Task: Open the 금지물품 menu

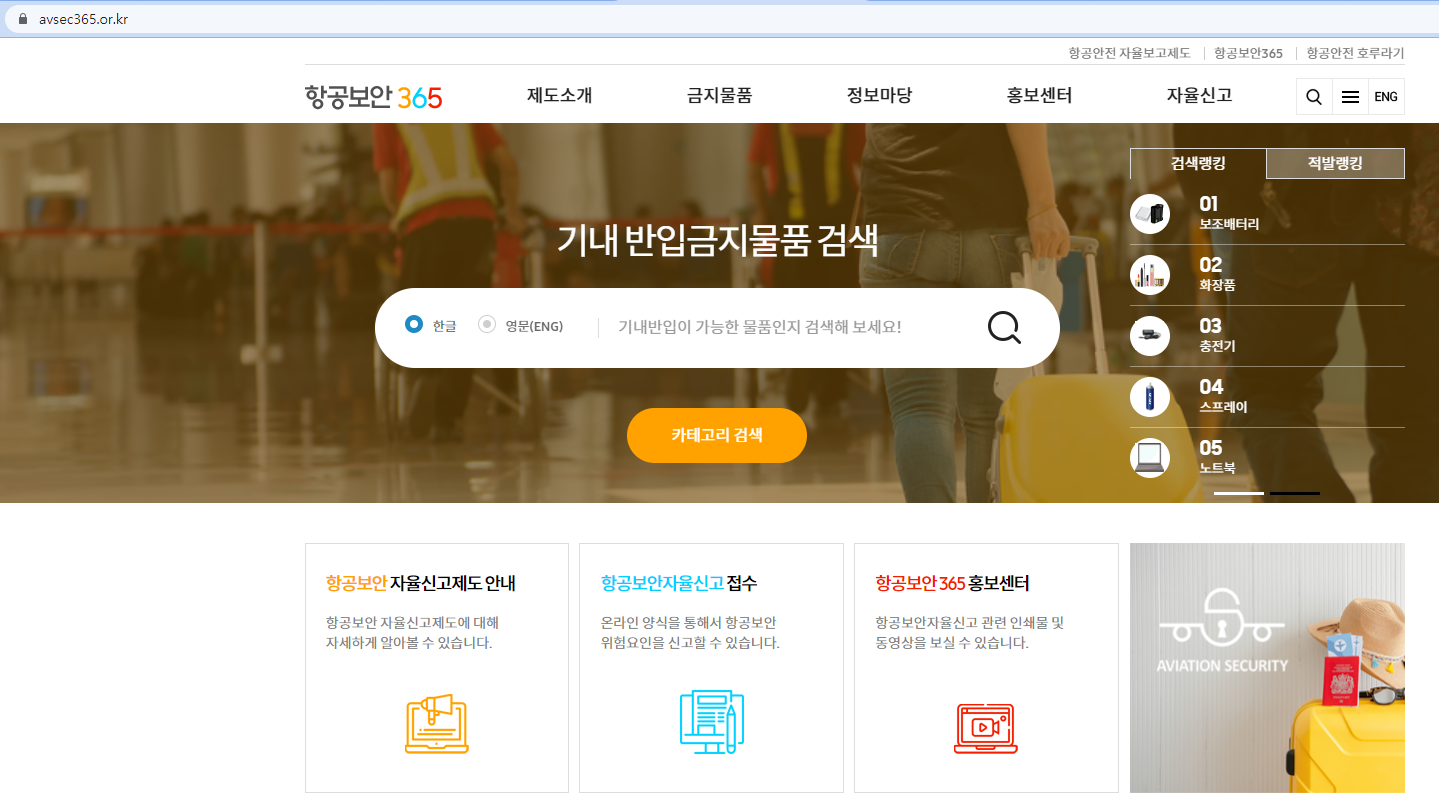Action: [x=720, y=96]
